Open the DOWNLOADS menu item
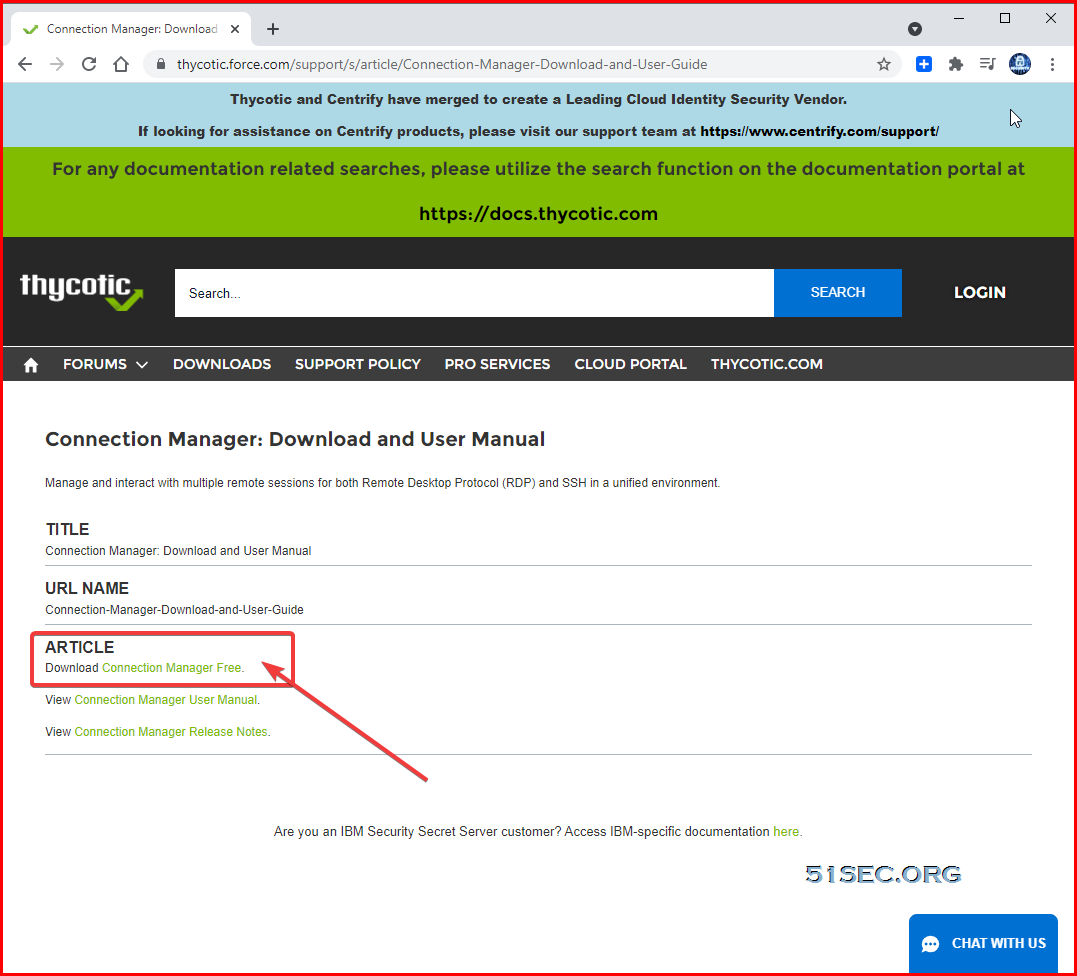 222,365
